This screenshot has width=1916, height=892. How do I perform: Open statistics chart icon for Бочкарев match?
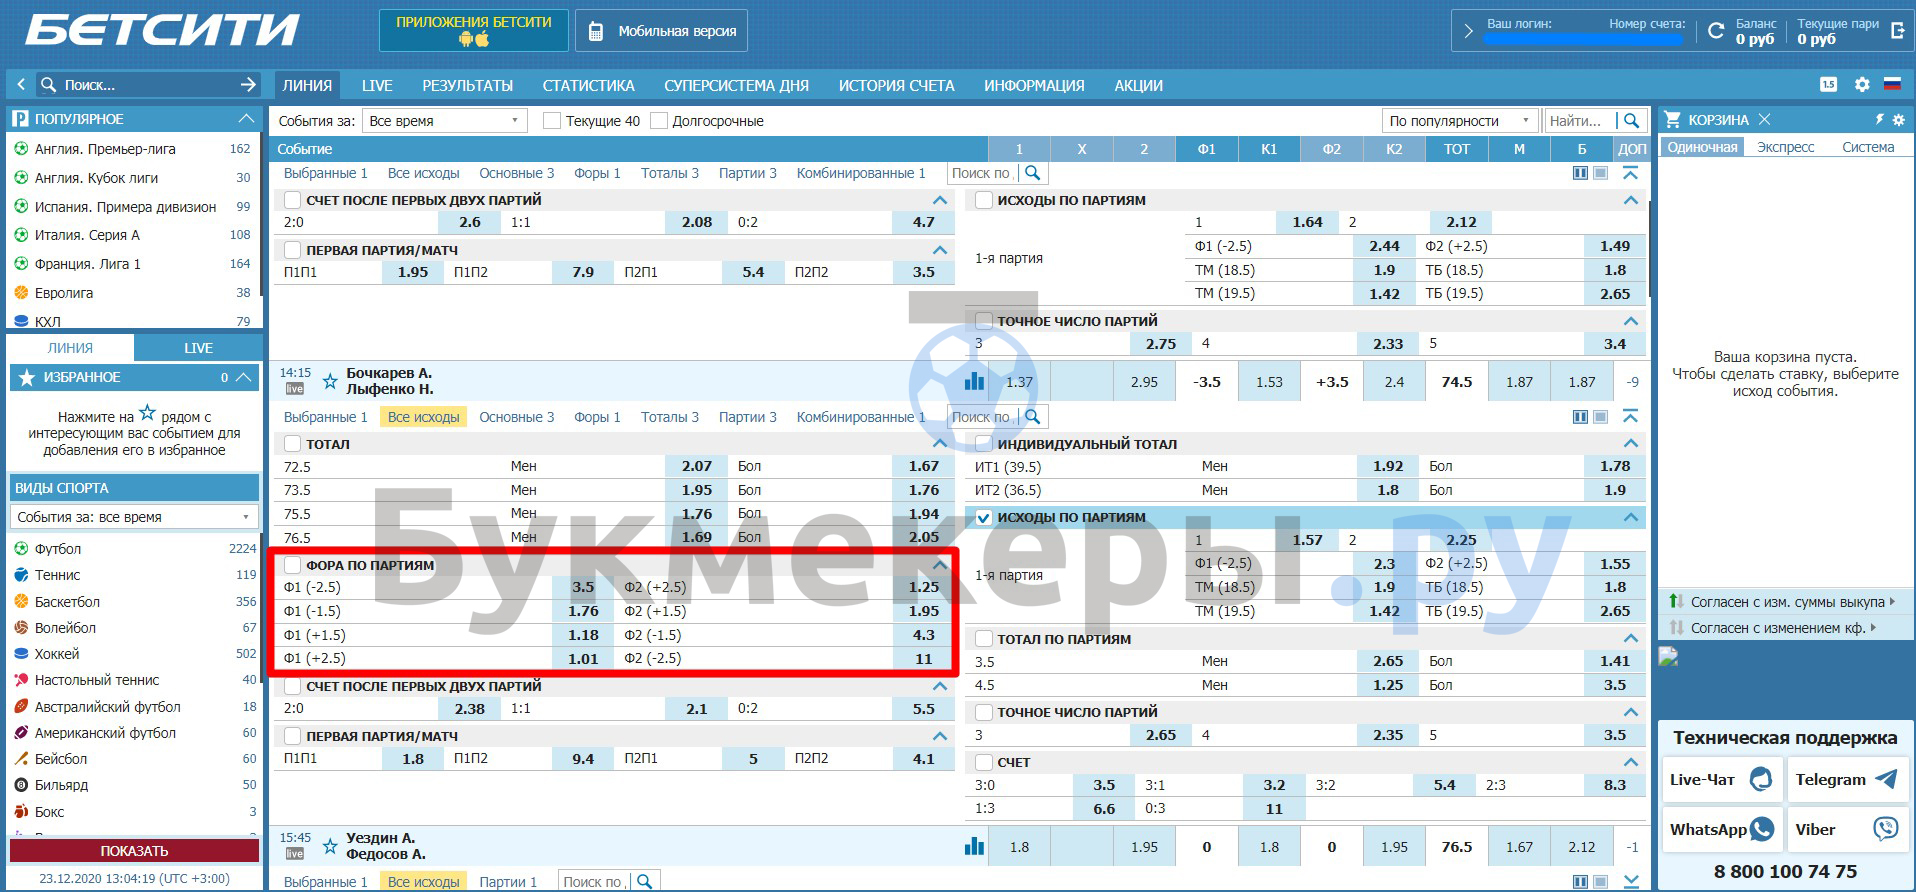pyautogui.click(x=974, y=381)
